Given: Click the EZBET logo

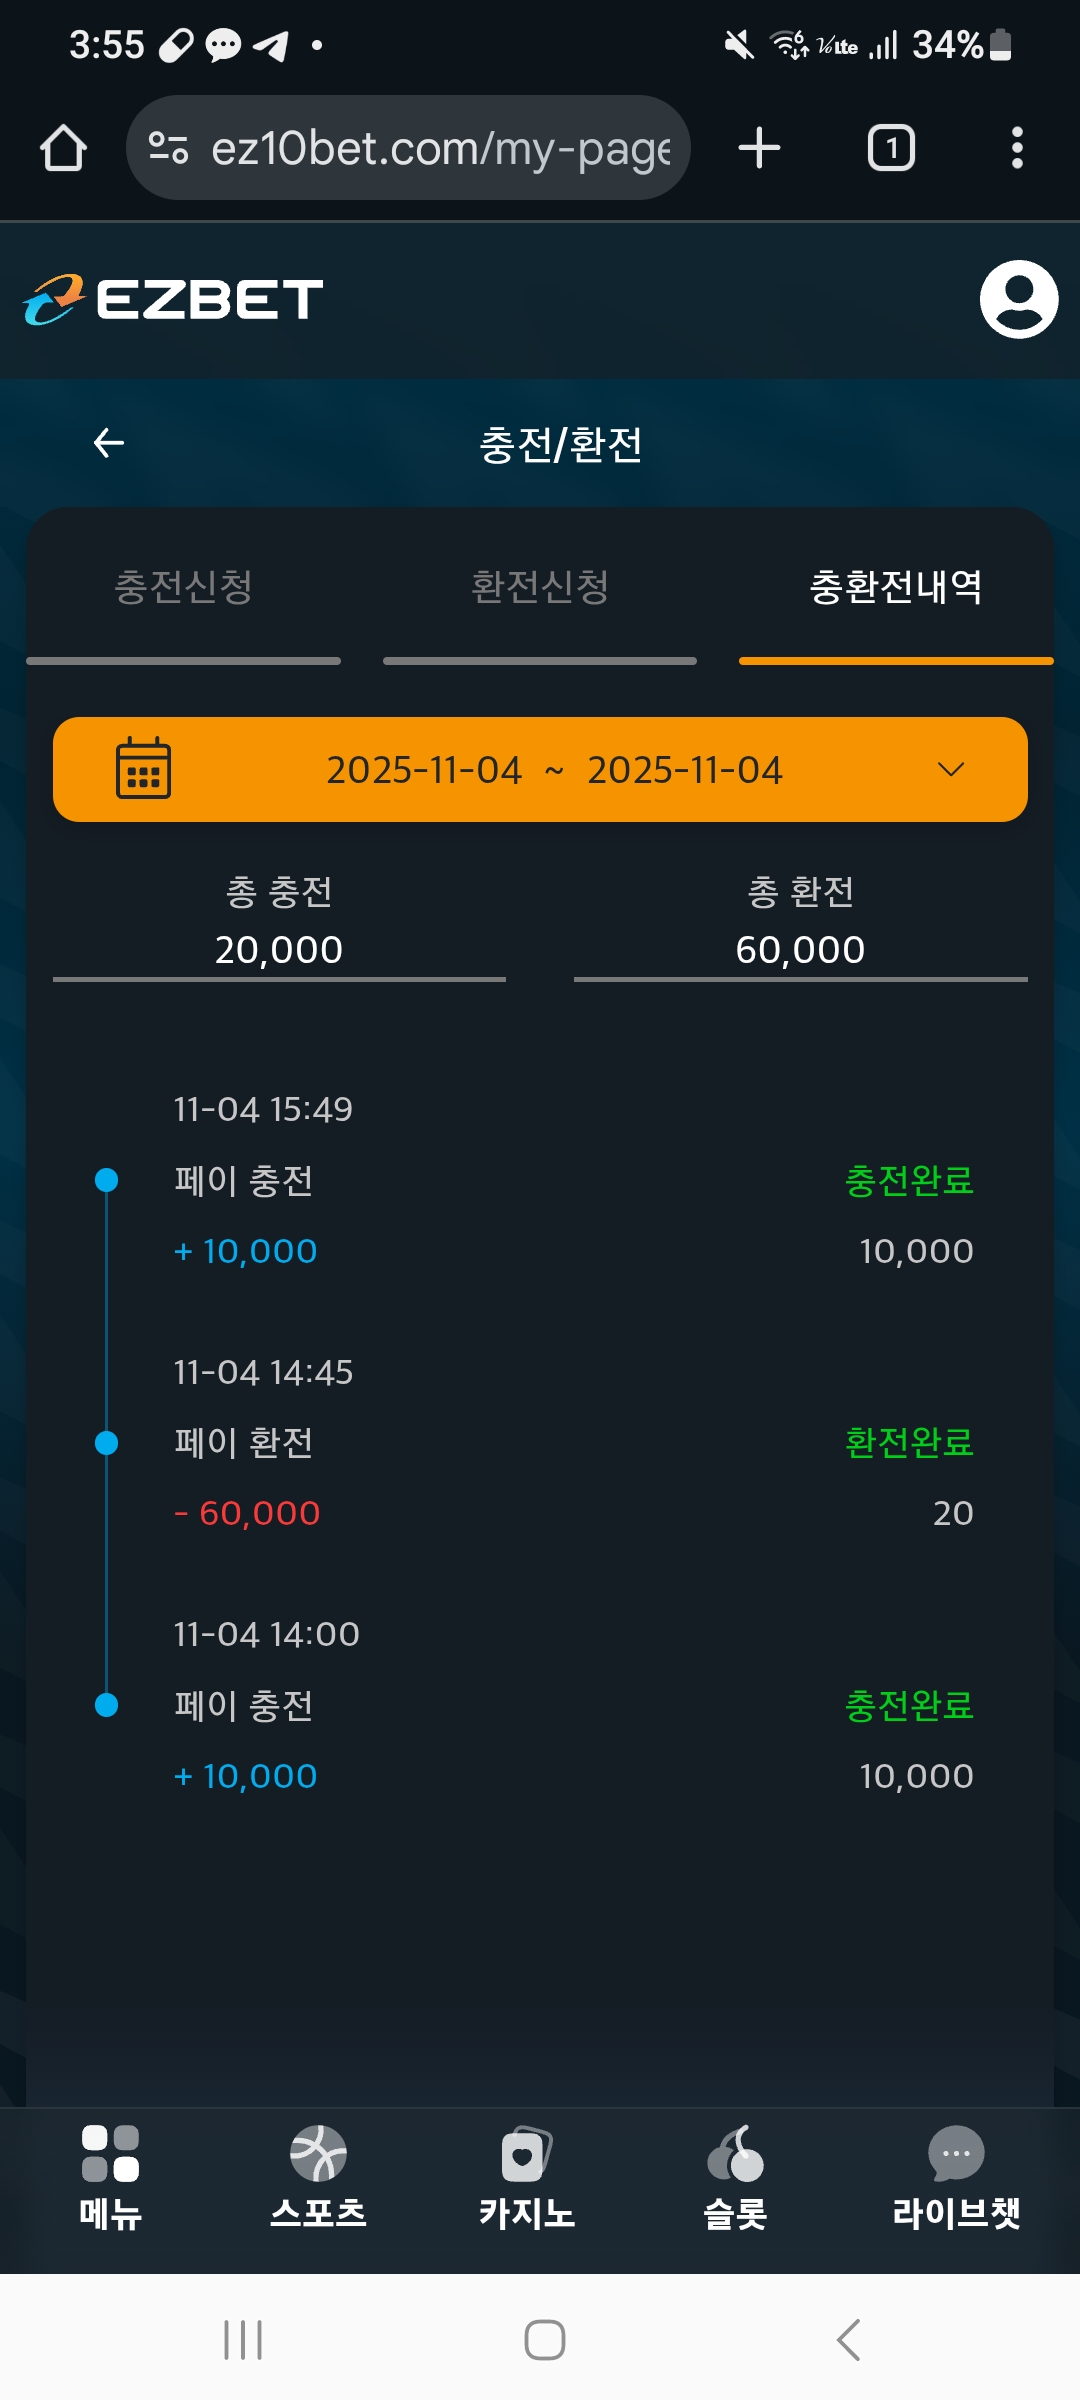Looking at the screenshot, I should 174,300.
